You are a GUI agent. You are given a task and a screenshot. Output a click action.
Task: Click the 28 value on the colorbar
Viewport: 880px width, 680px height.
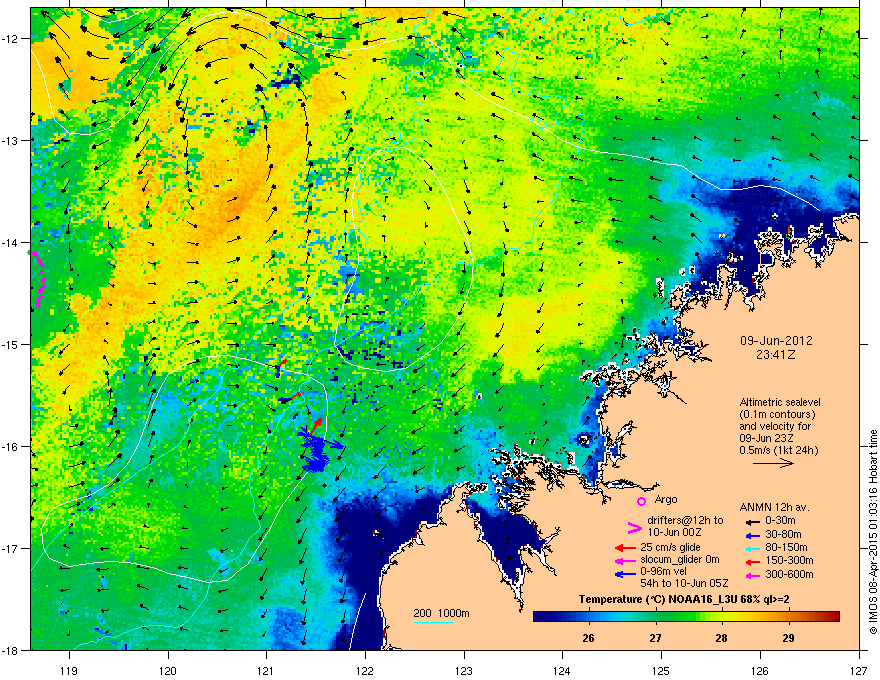[x=721, y=638]
